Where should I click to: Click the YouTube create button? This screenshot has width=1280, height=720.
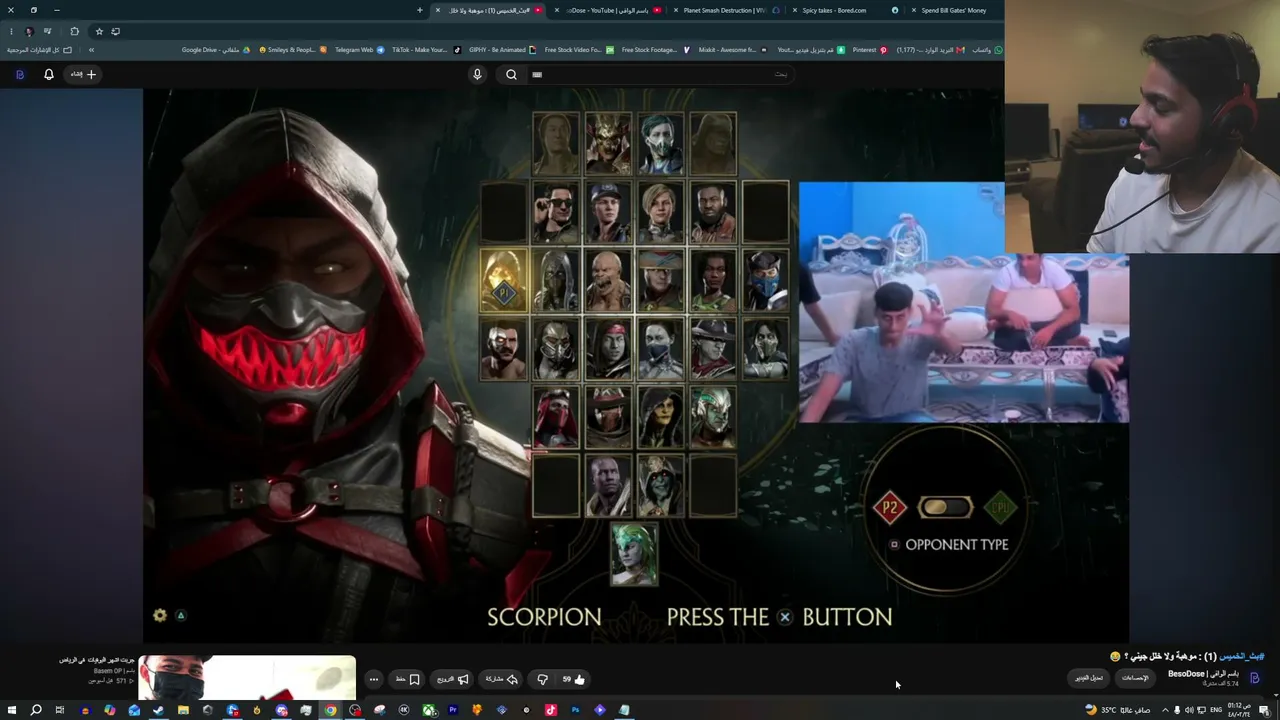point(83,74)
